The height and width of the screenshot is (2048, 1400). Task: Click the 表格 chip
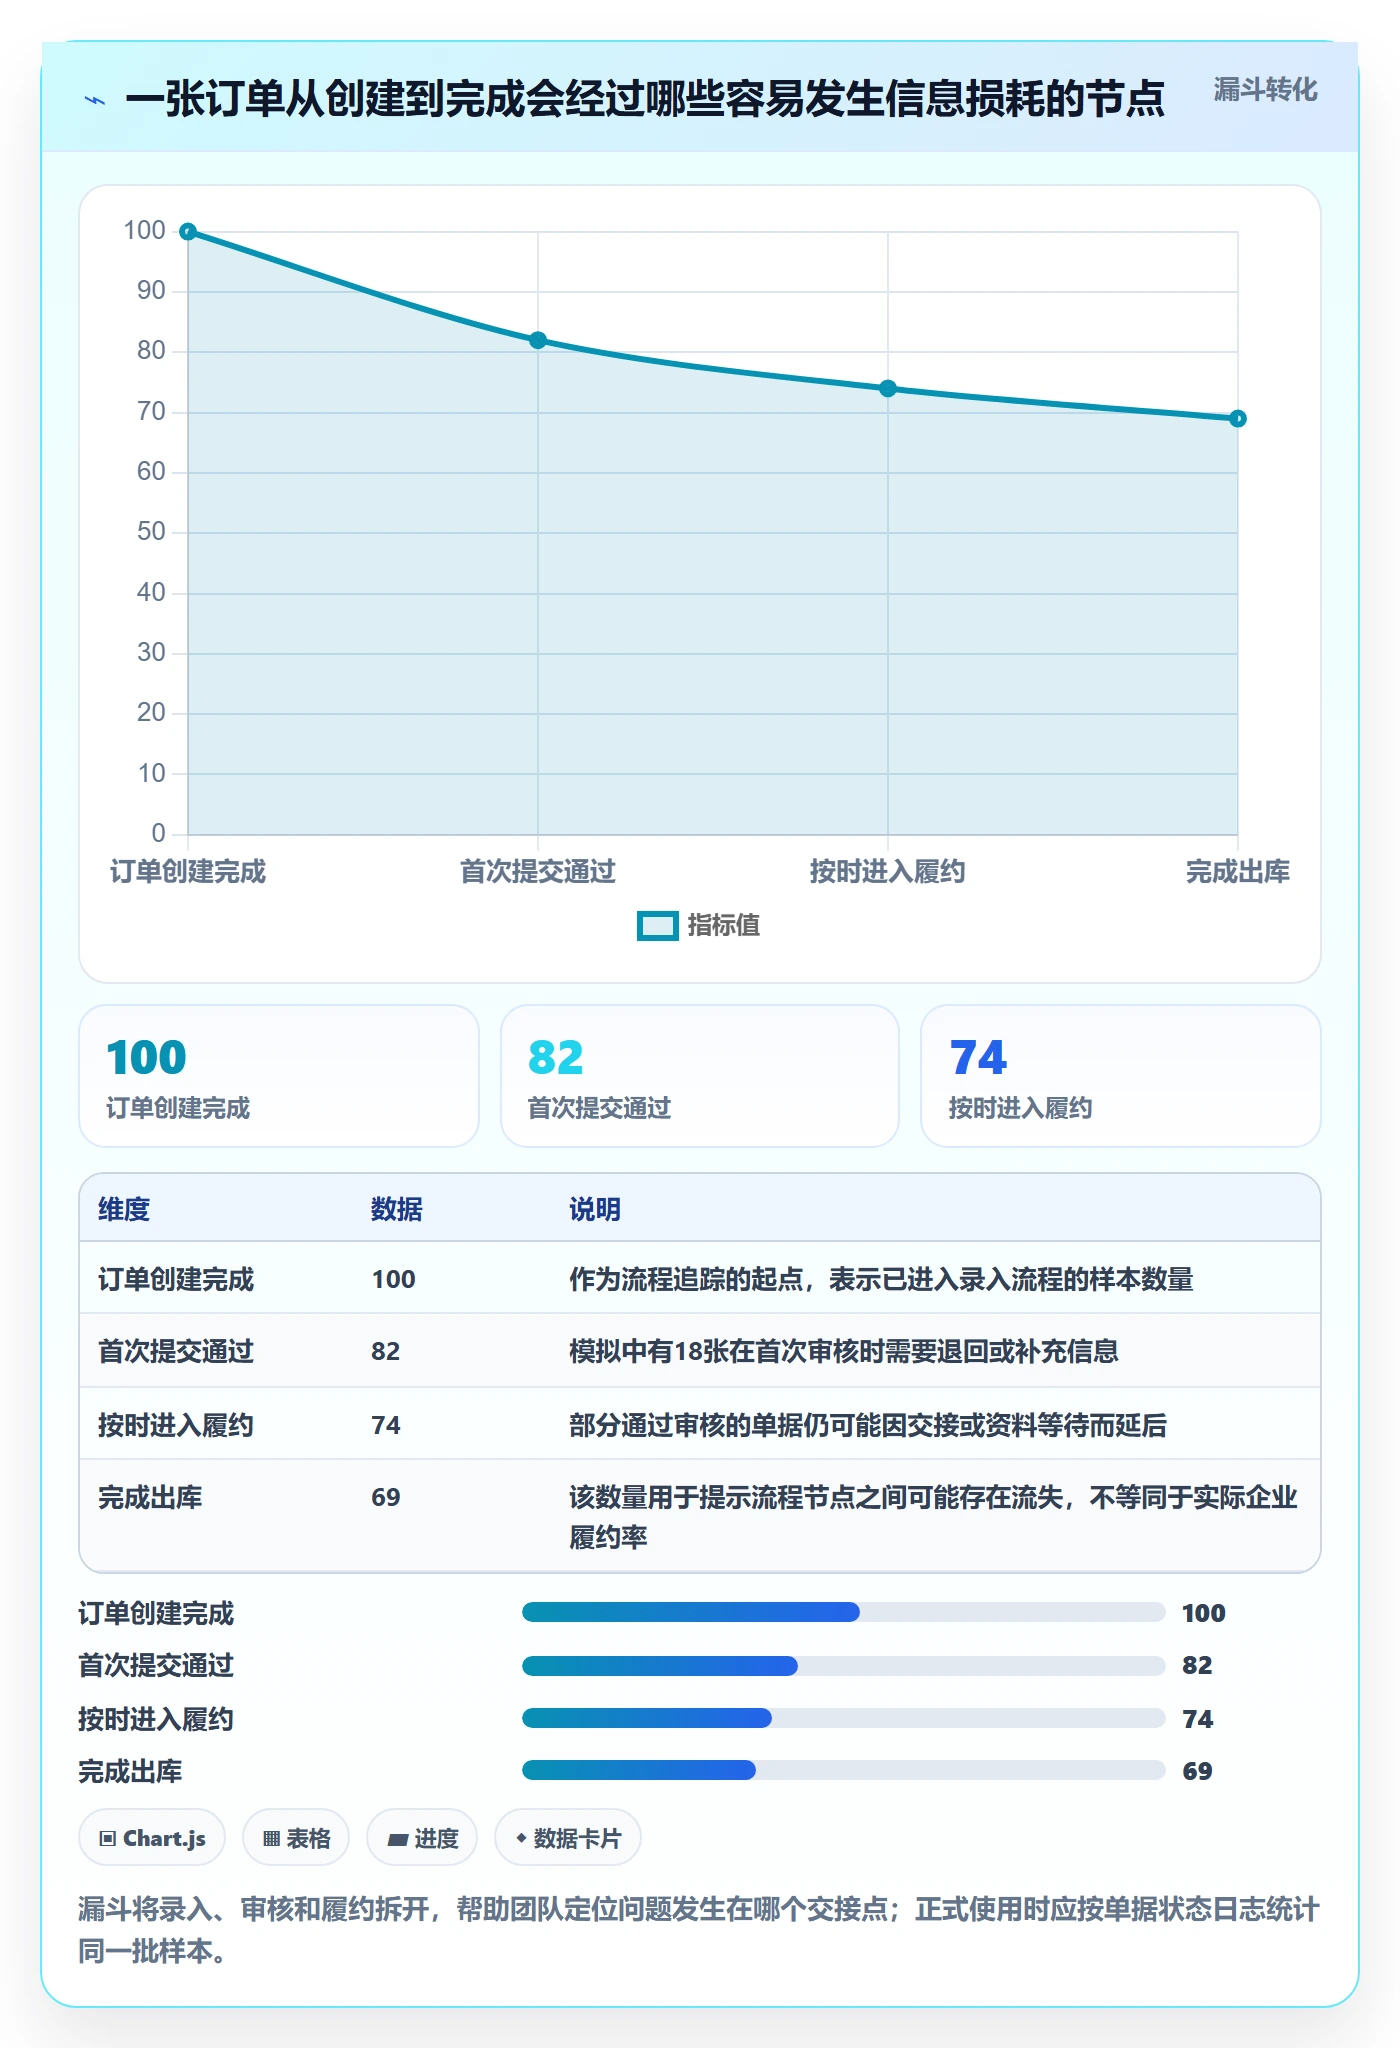296,1838
